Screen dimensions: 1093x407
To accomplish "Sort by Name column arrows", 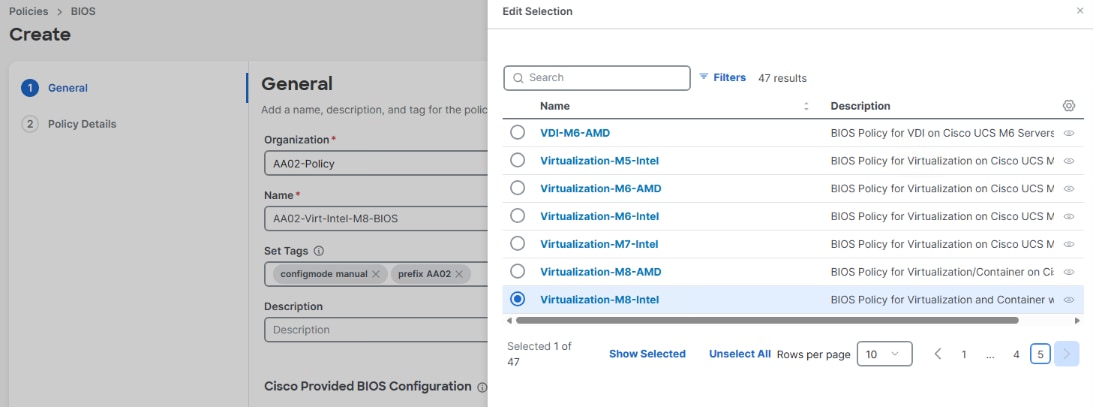I will (x=807, y=107).
